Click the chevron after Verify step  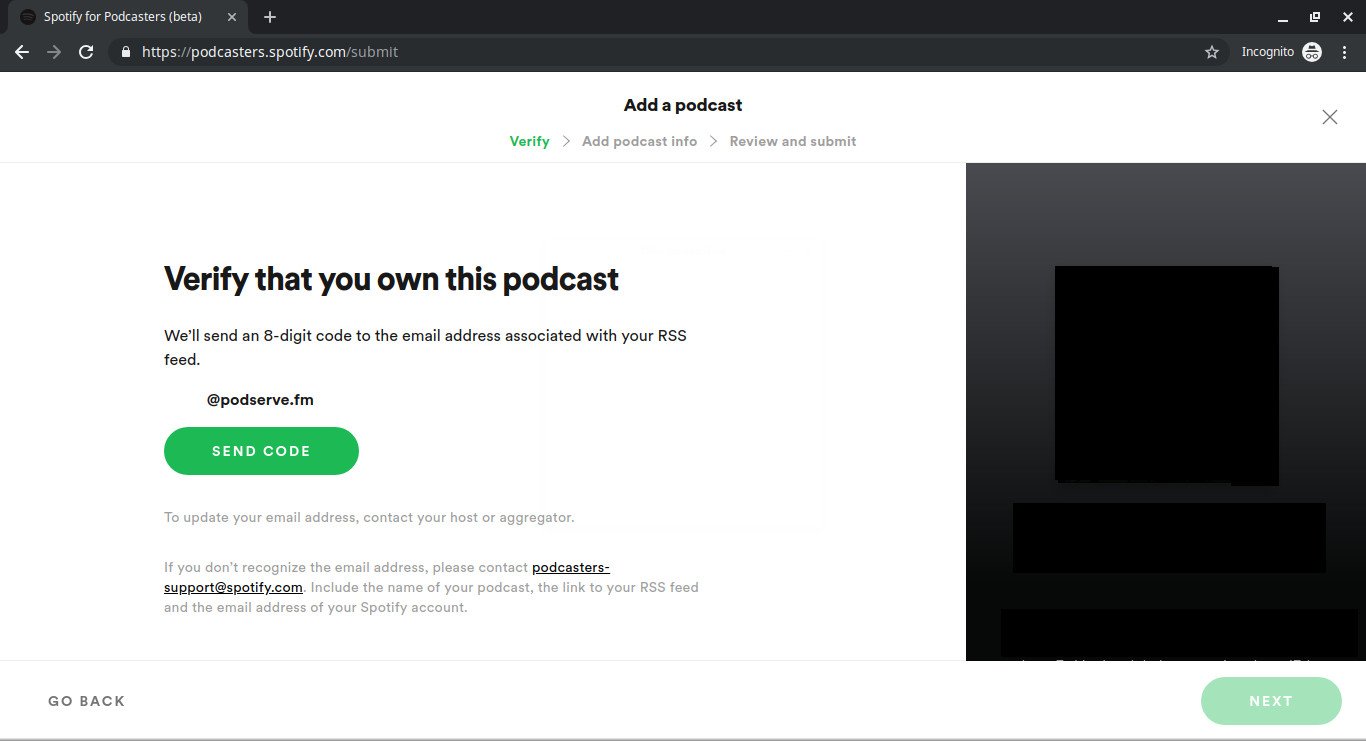click(x=566, y=141)
